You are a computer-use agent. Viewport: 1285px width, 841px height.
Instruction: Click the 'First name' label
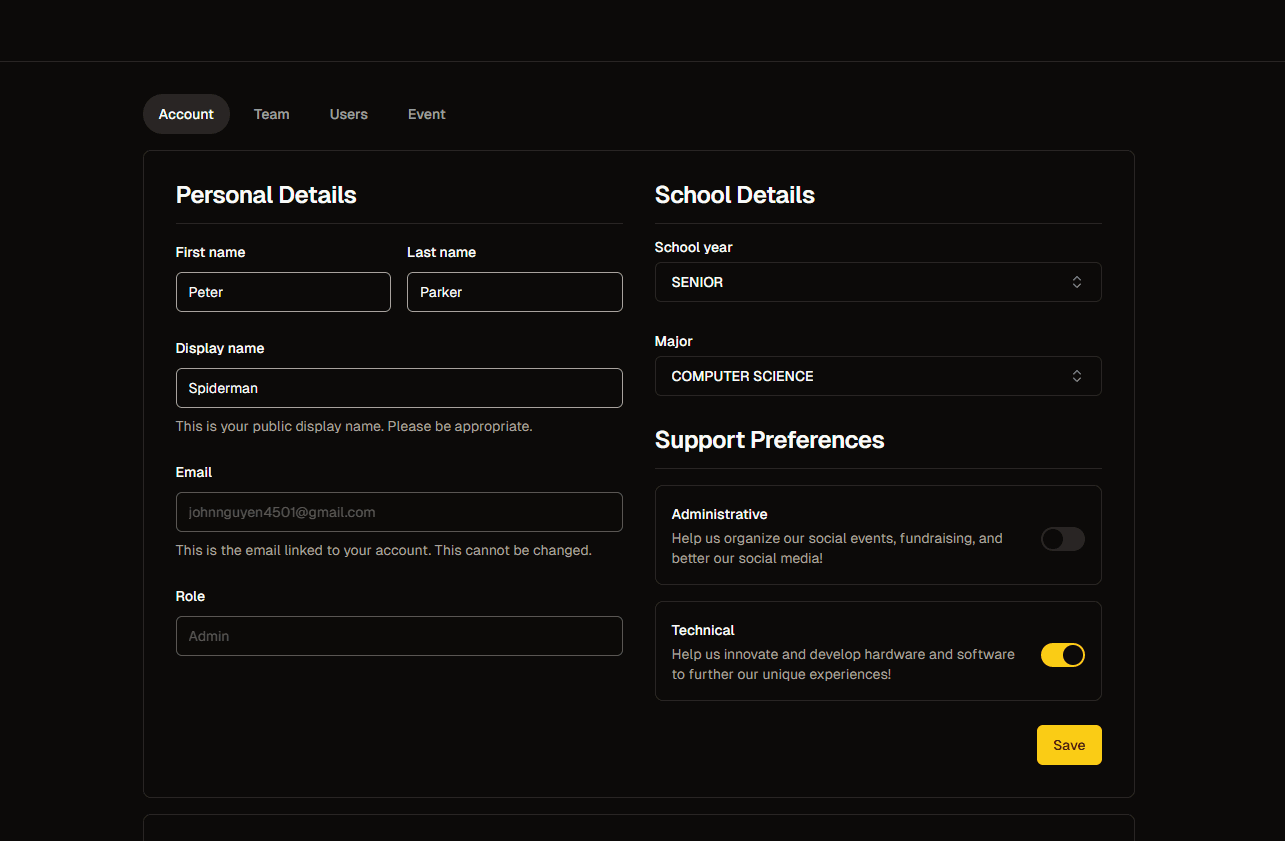pyautogui.click(x=210, y=252)
